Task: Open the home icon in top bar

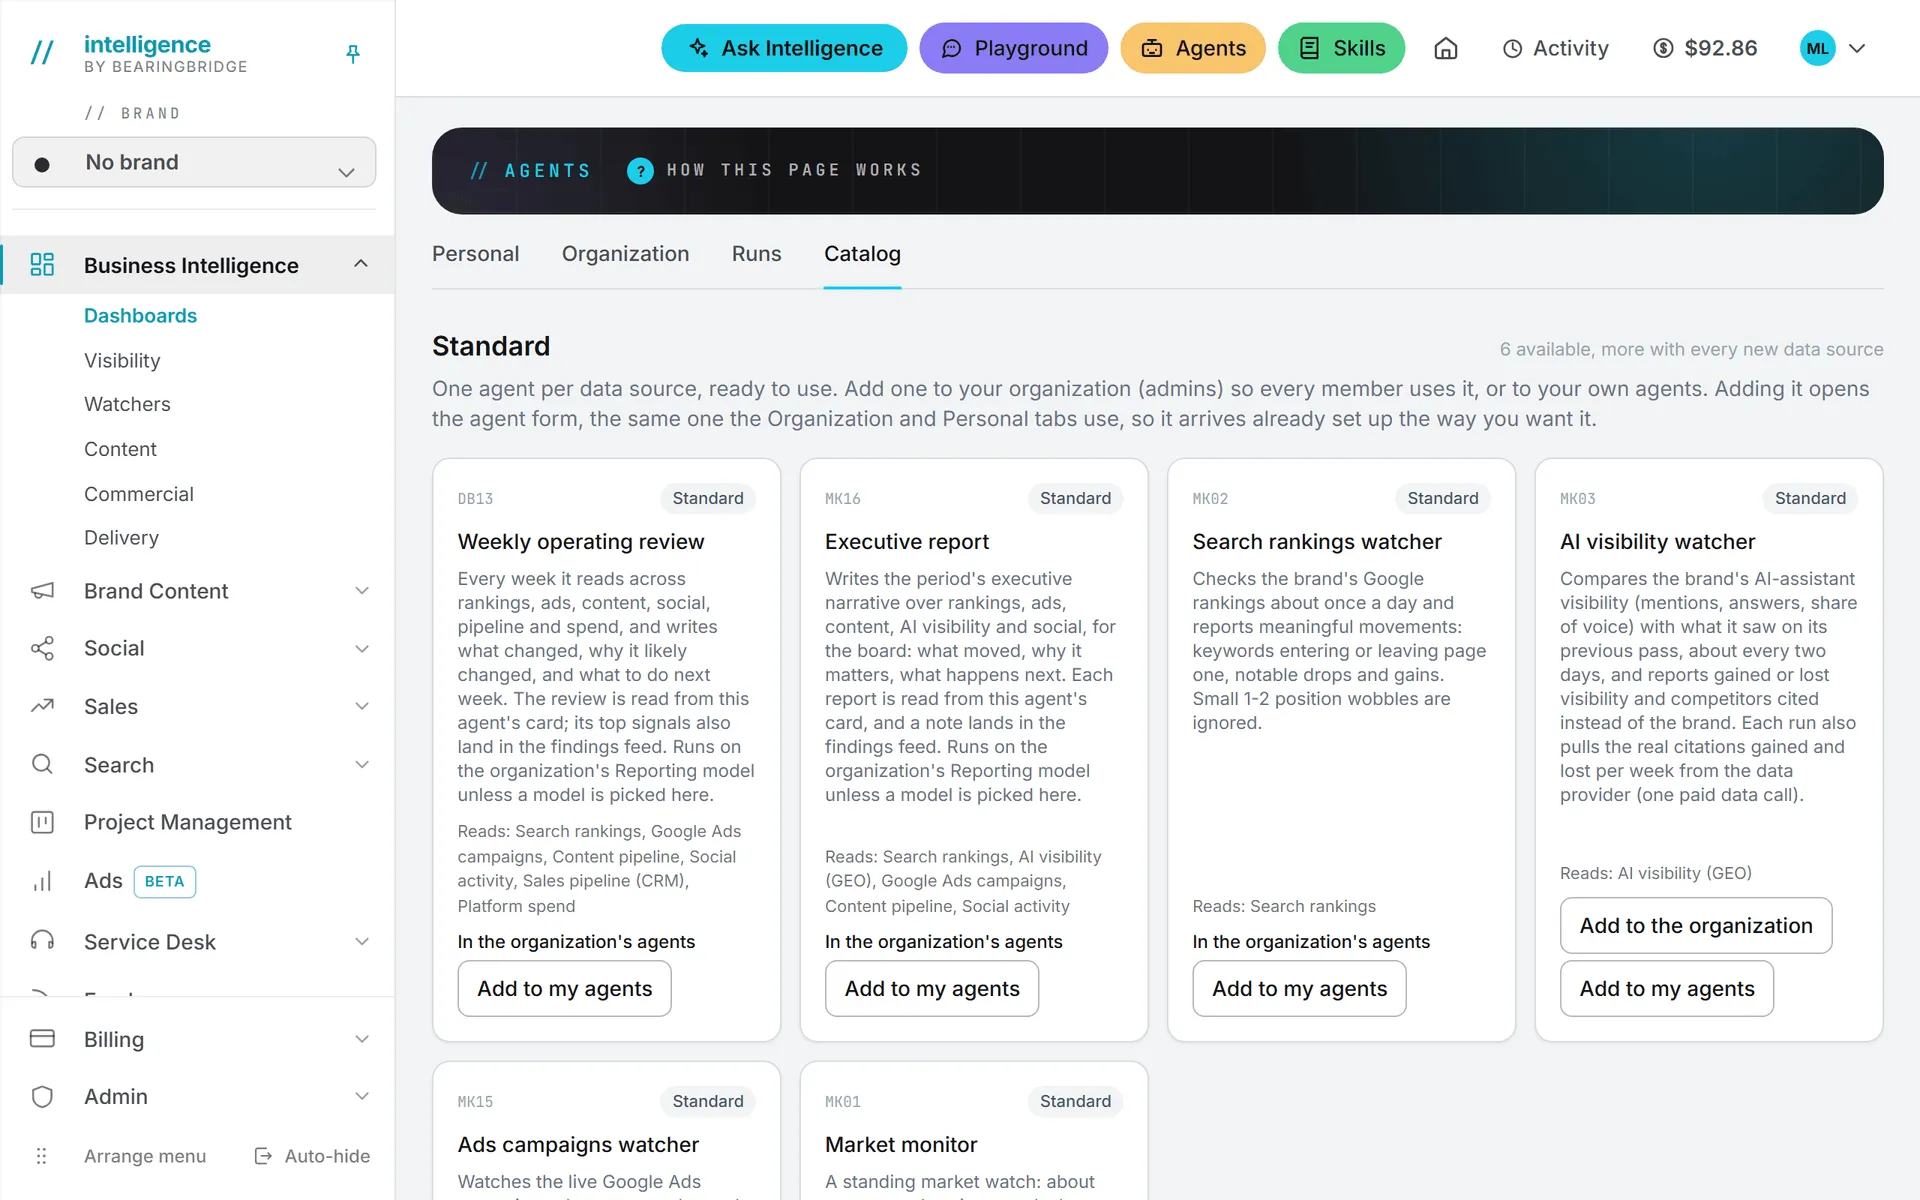Action: pos(1445,48)
